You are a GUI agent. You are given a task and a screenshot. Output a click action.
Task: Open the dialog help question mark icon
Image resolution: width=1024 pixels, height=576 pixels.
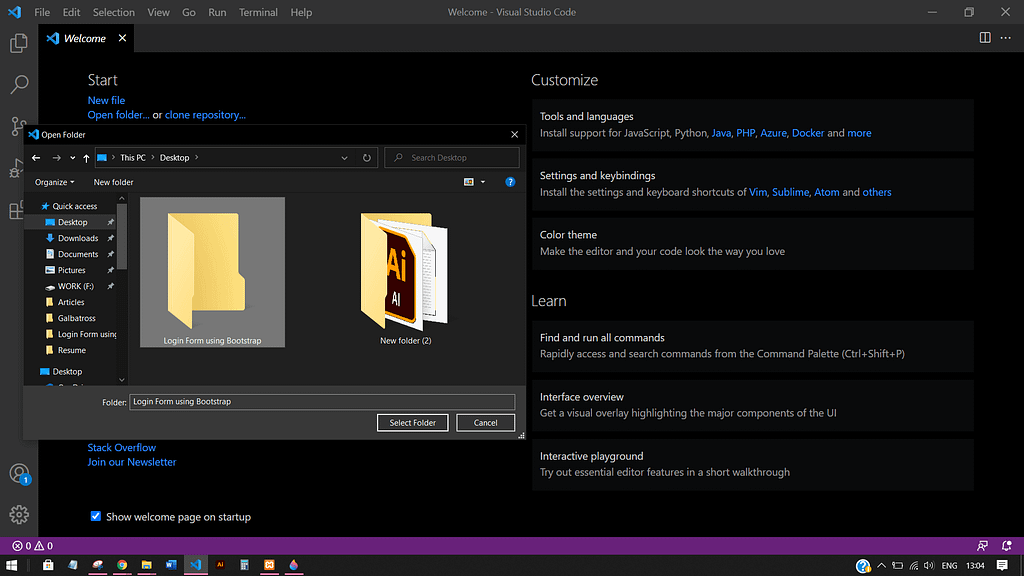point(510,182)
